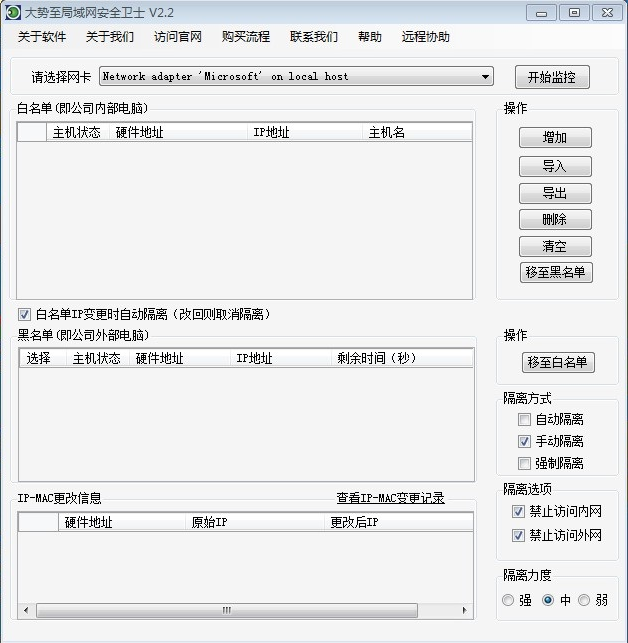Open the 关于我们 menu
The height and width of the screenshot is (643, 628).
[110, 37]
